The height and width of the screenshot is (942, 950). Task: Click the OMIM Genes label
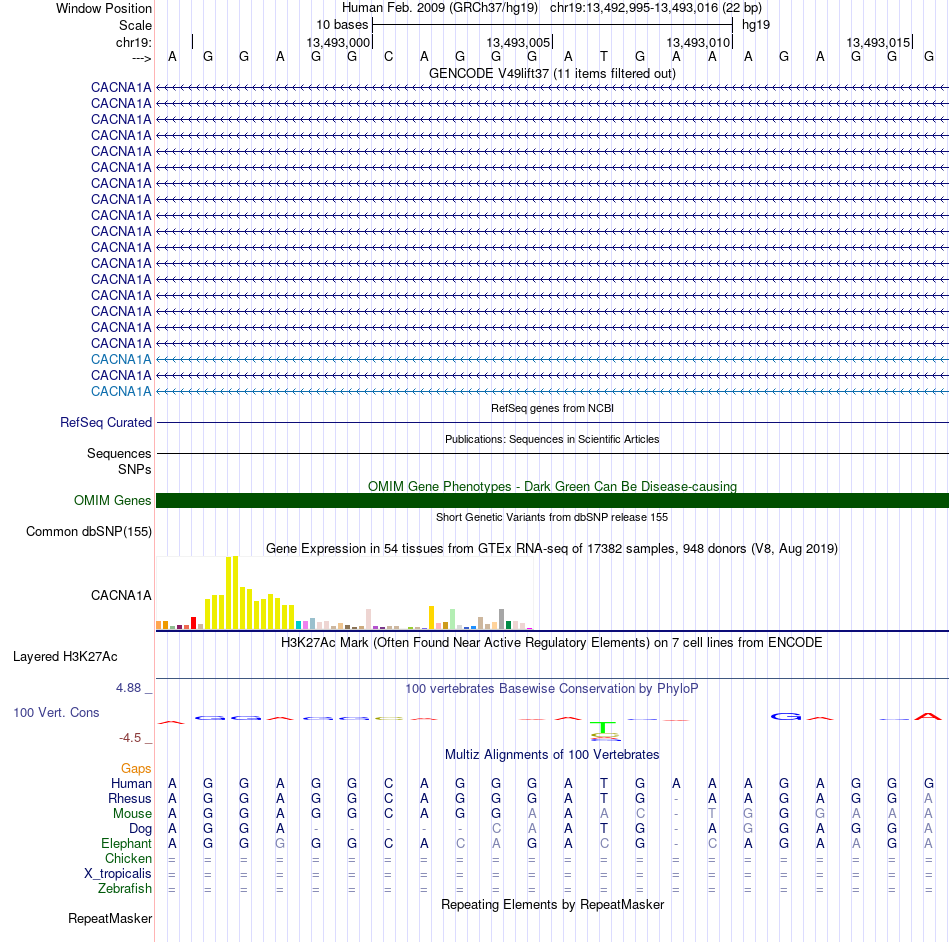pos(112,500)
